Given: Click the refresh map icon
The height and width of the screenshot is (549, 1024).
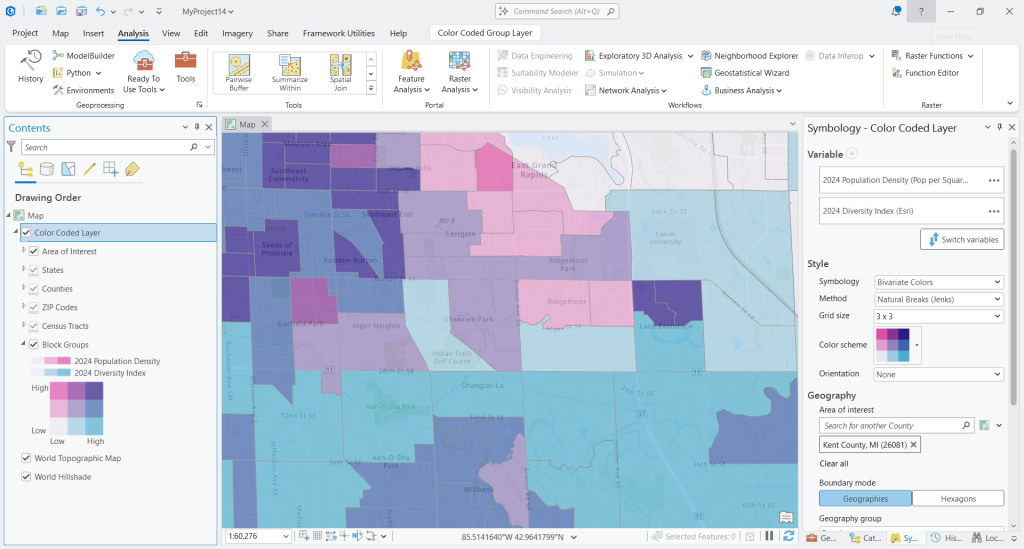Looking at the screenshot, I should 788,536.
